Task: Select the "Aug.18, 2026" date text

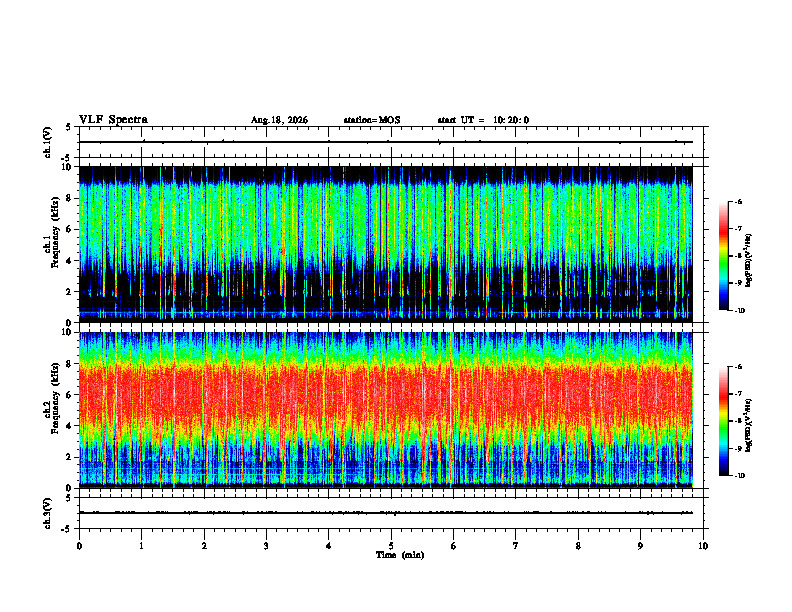Action: 279,120
